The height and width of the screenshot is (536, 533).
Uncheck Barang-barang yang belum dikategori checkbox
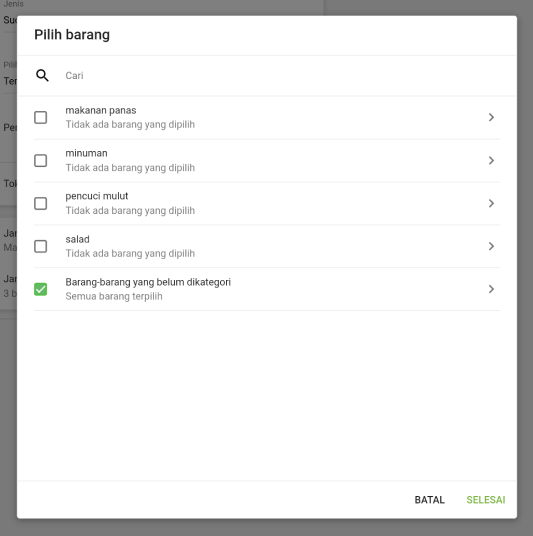click(41, 290)
